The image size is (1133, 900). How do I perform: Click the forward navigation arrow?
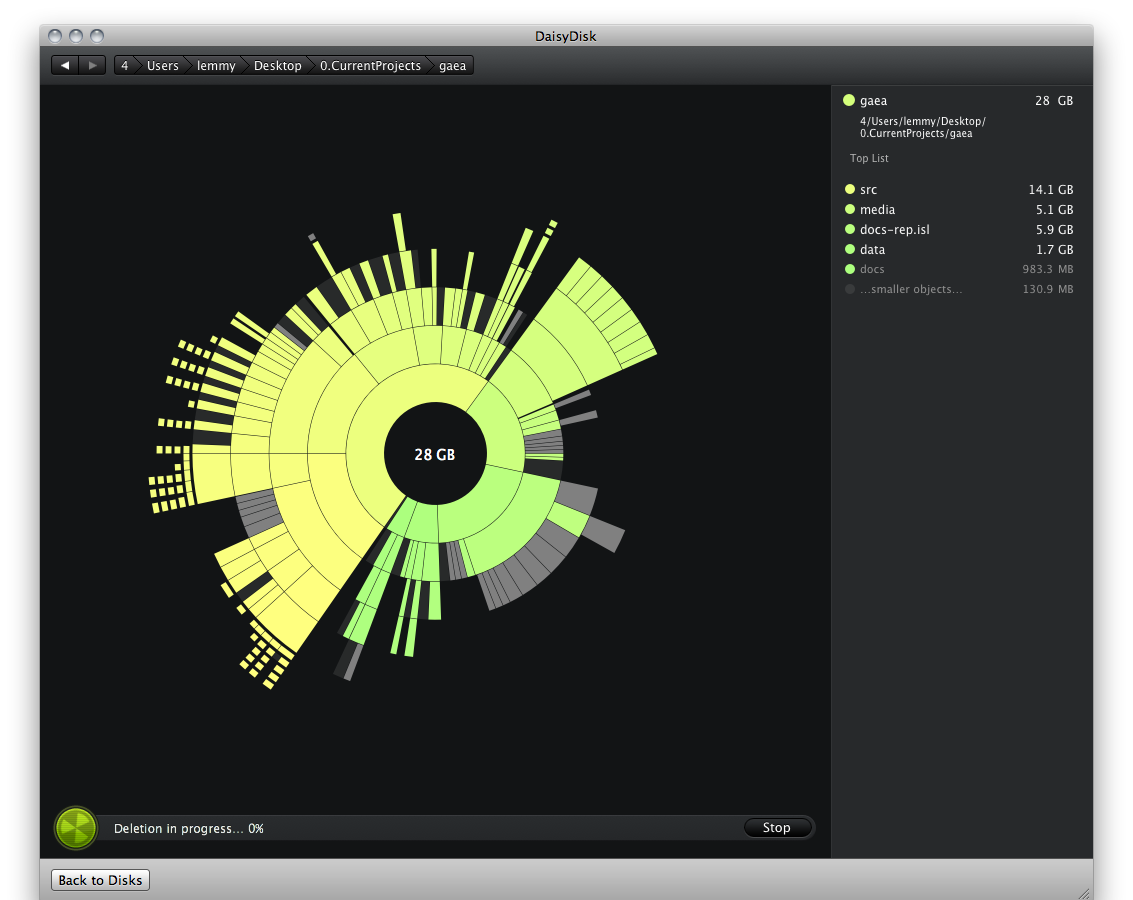93,64
